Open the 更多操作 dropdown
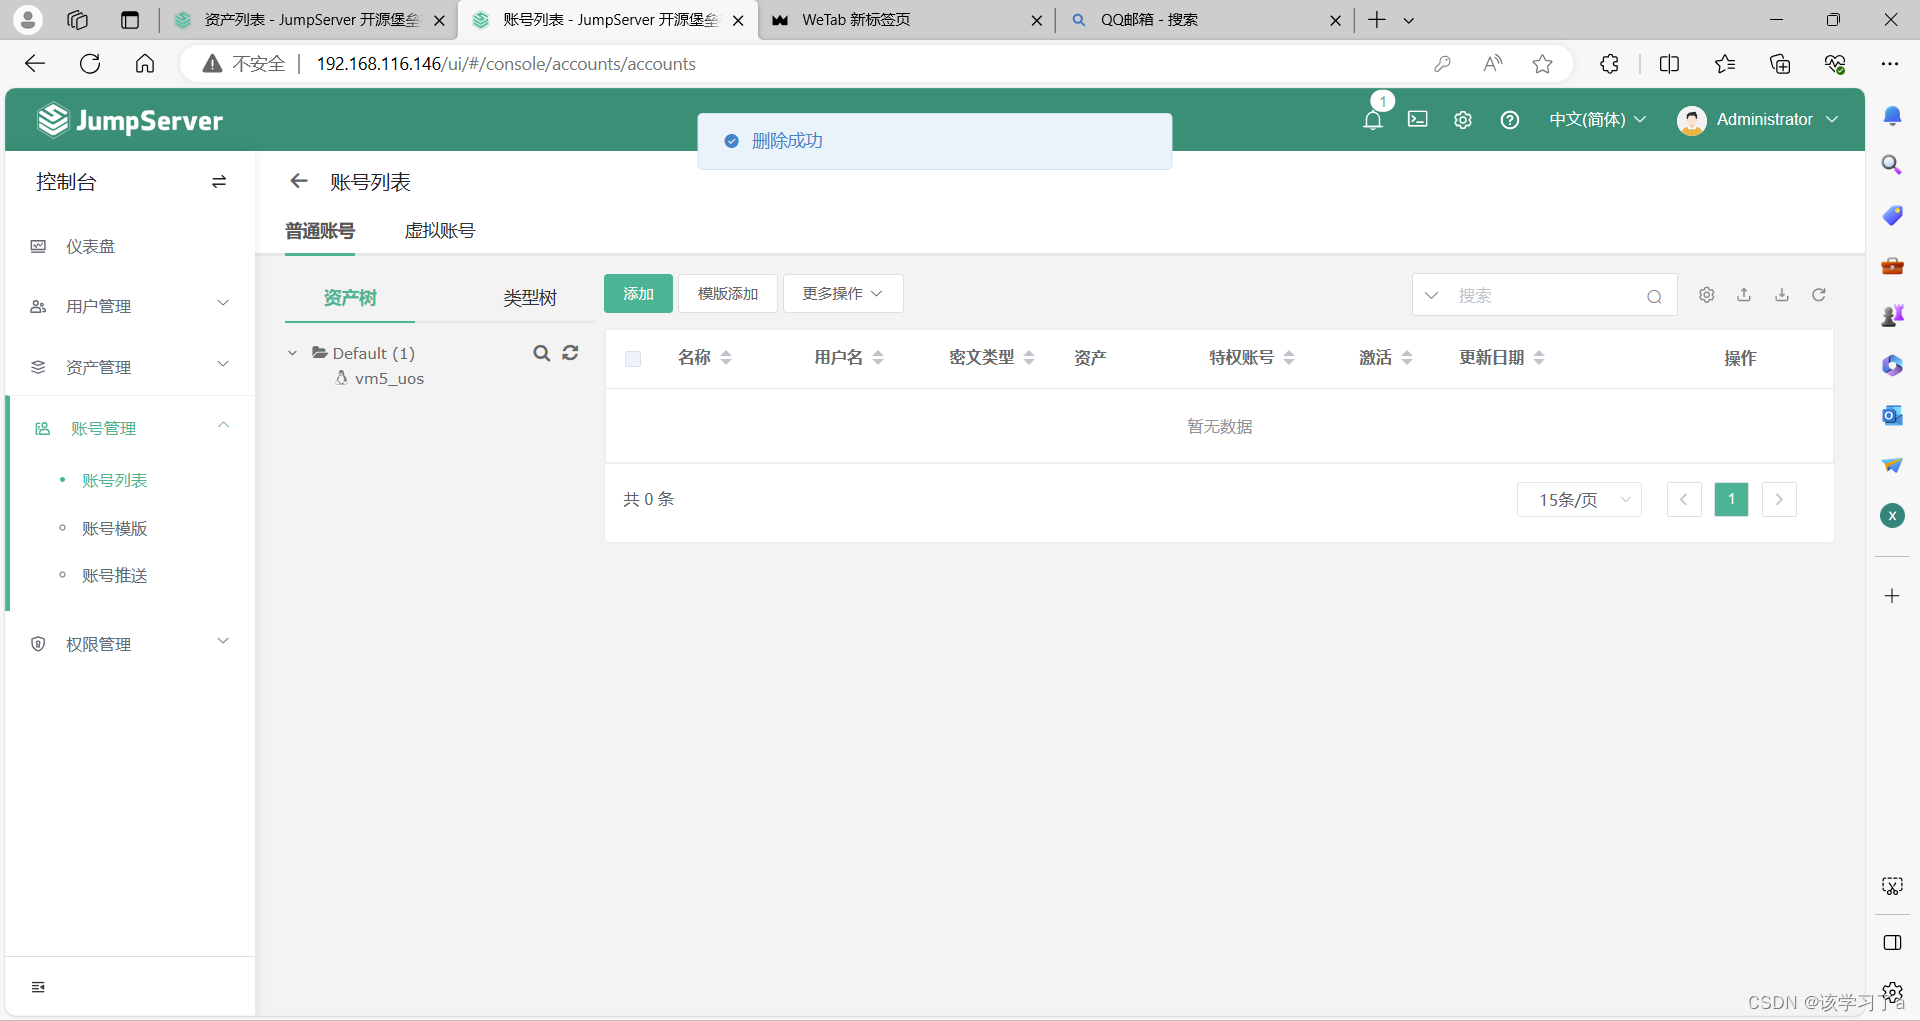1920x1021 pixels. tap(843, 294)
